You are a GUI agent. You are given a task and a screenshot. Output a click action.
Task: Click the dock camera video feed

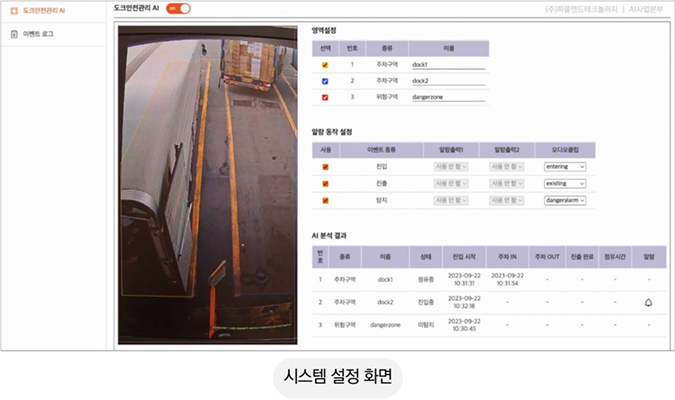(208, 185)
